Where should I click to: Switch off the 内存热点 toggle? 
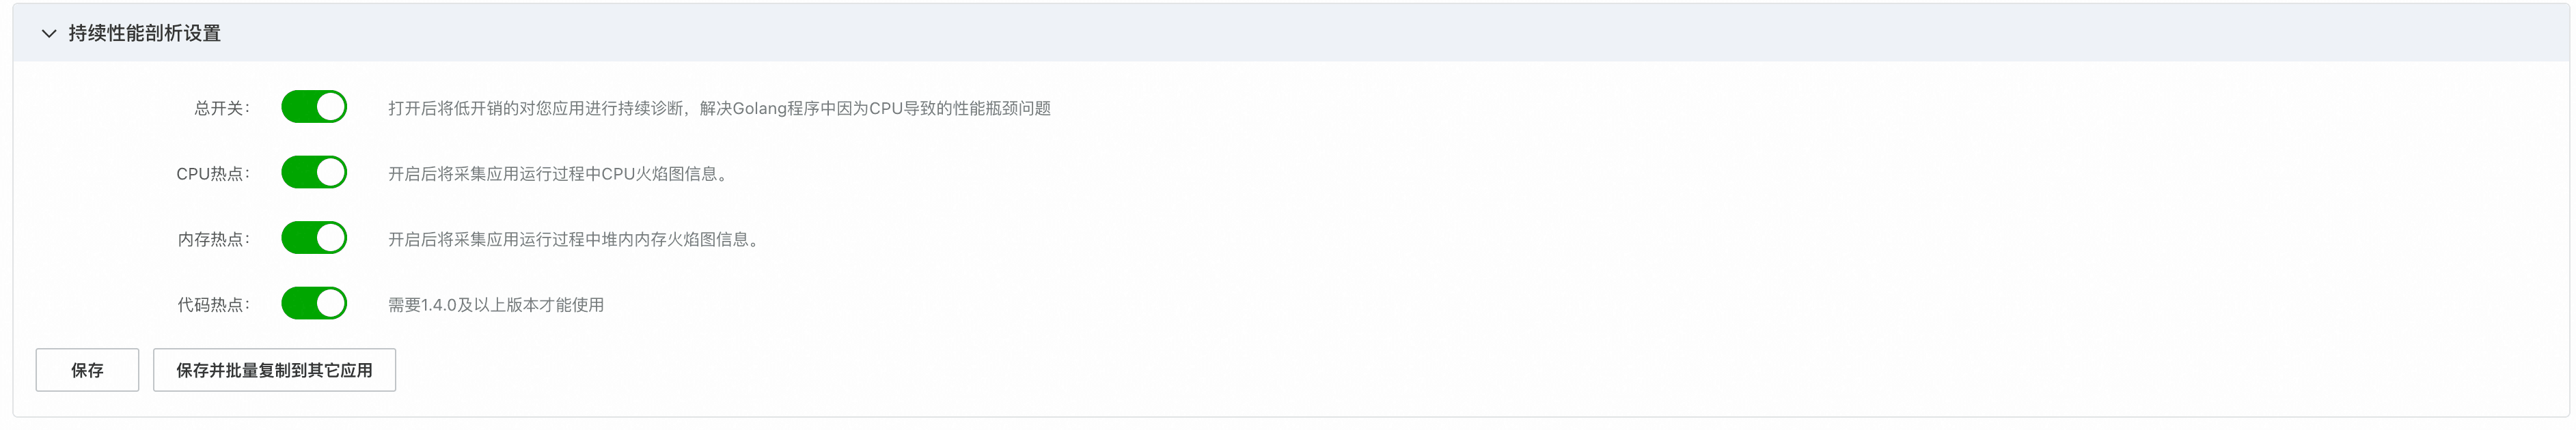314,238
